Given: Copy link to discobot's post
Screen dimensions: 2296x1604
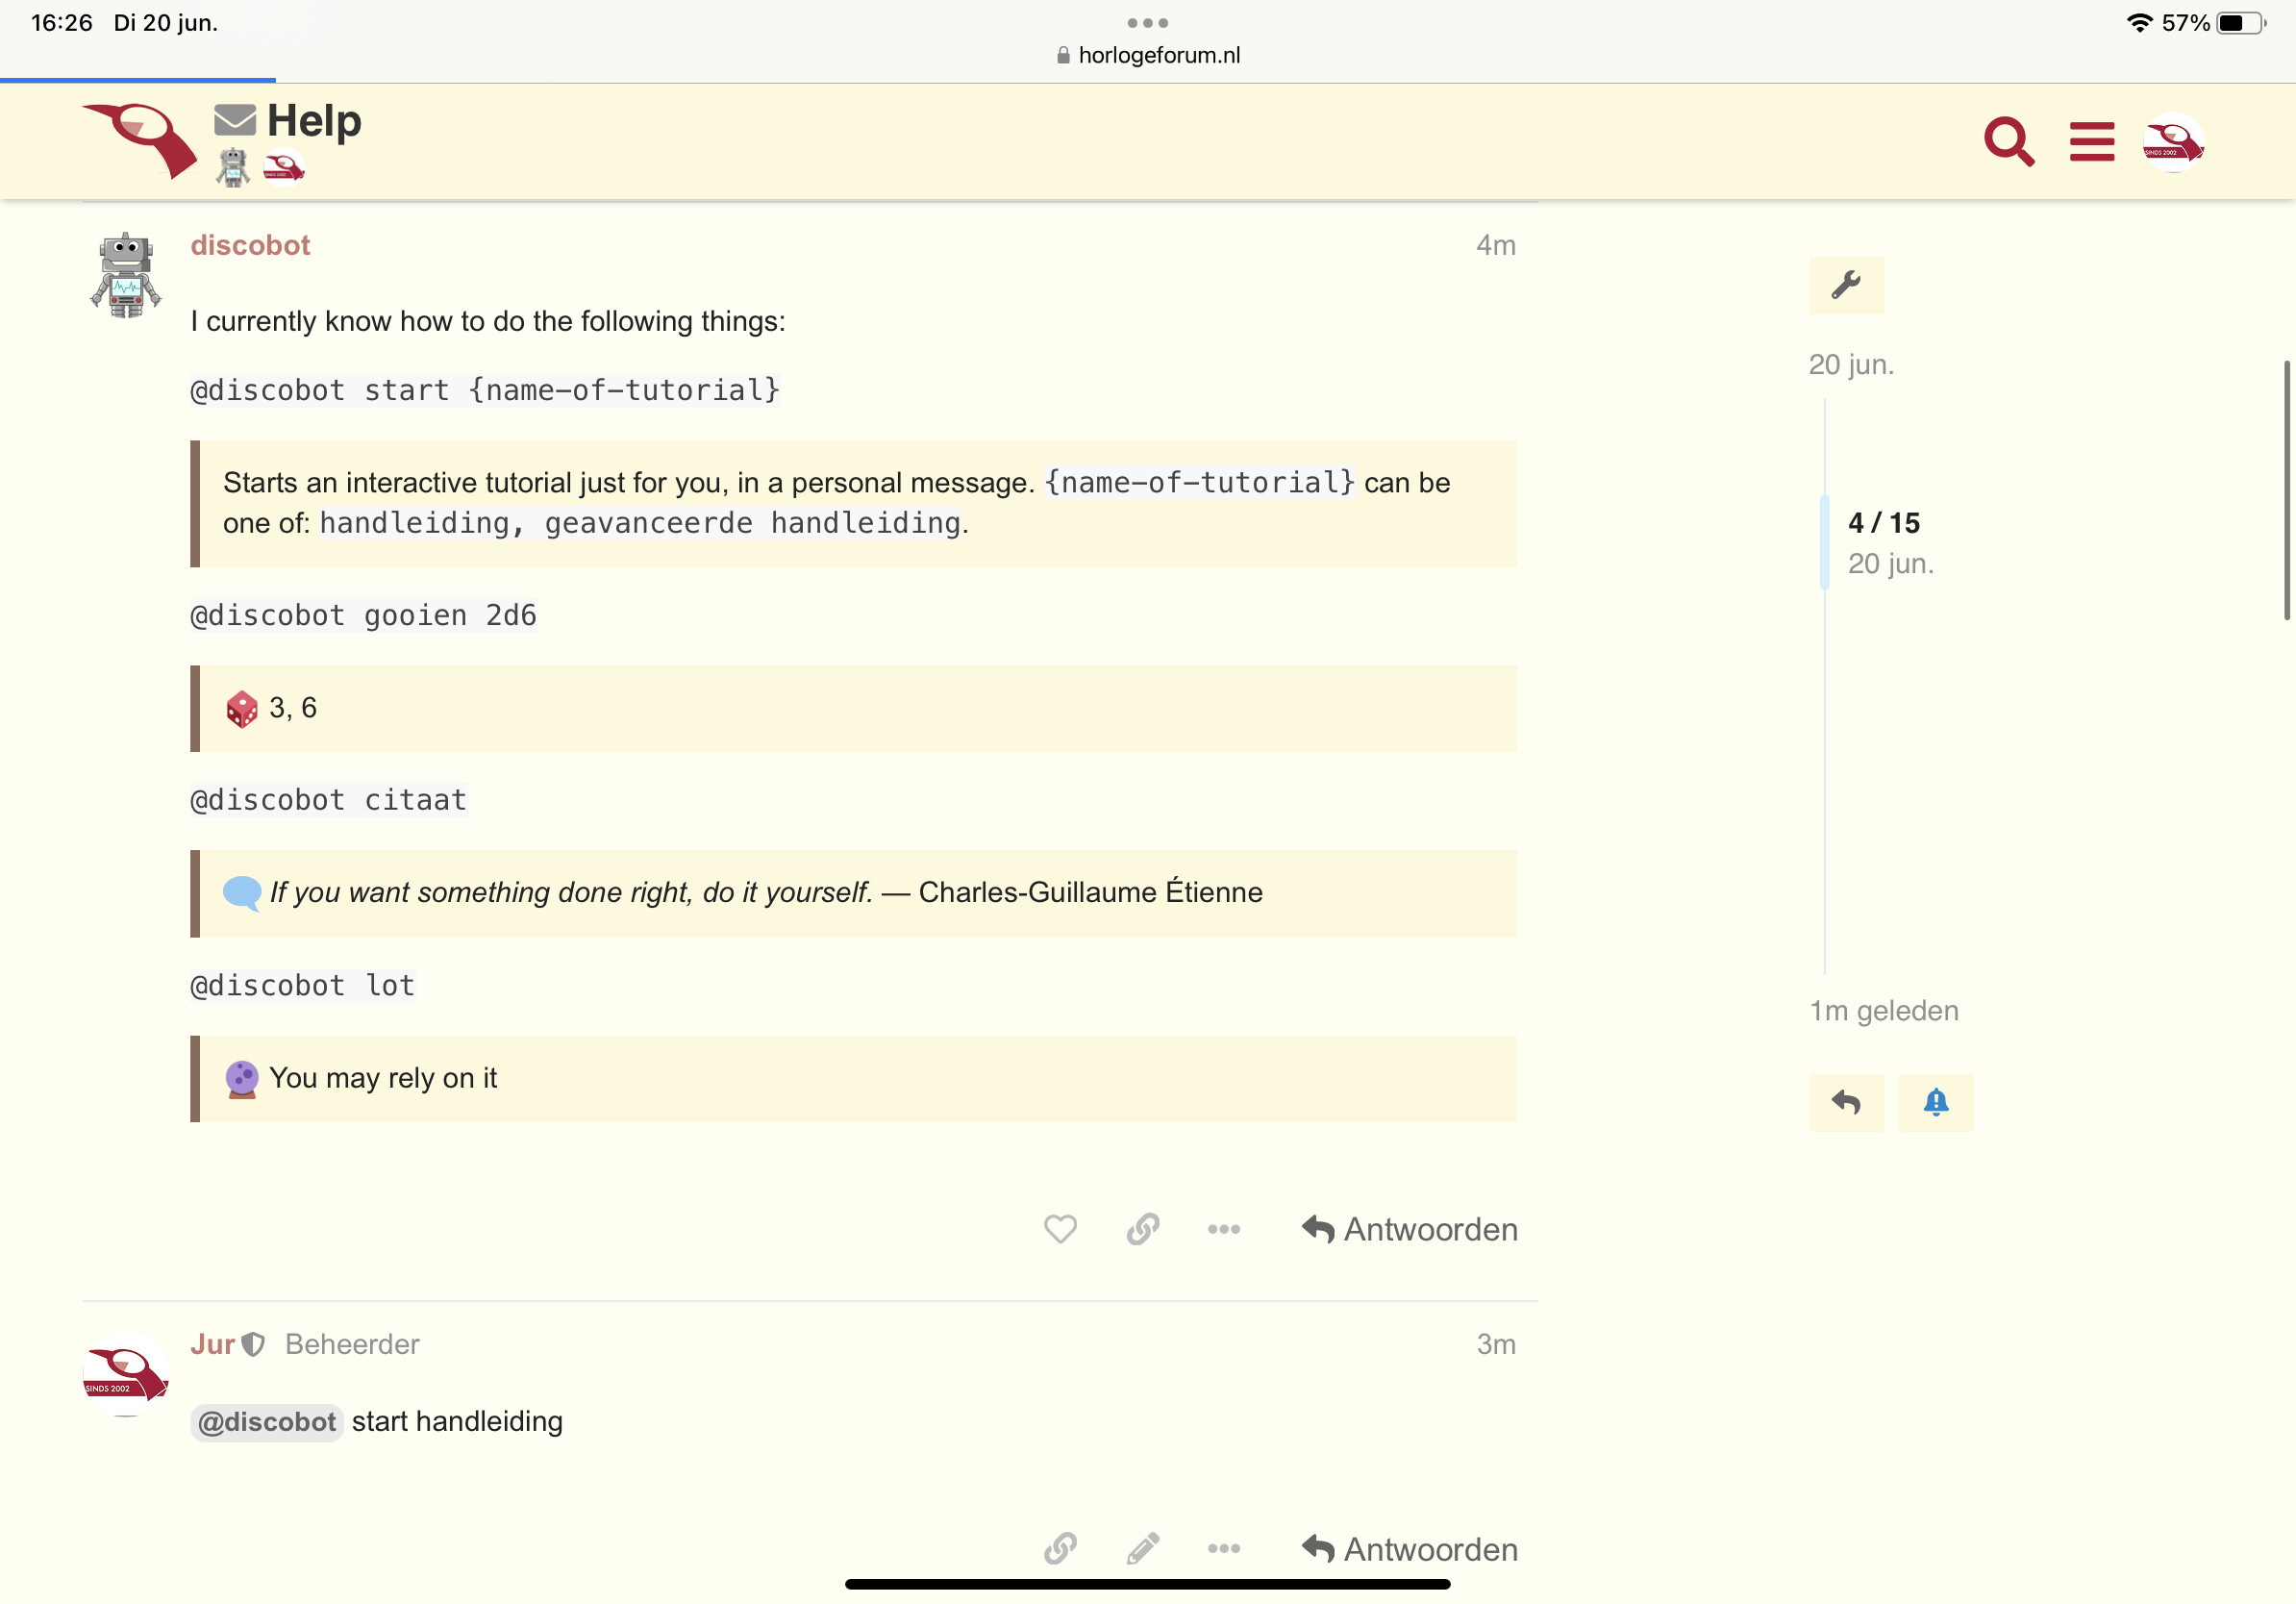Looking at the screenshot, I should point(1142,1228).
